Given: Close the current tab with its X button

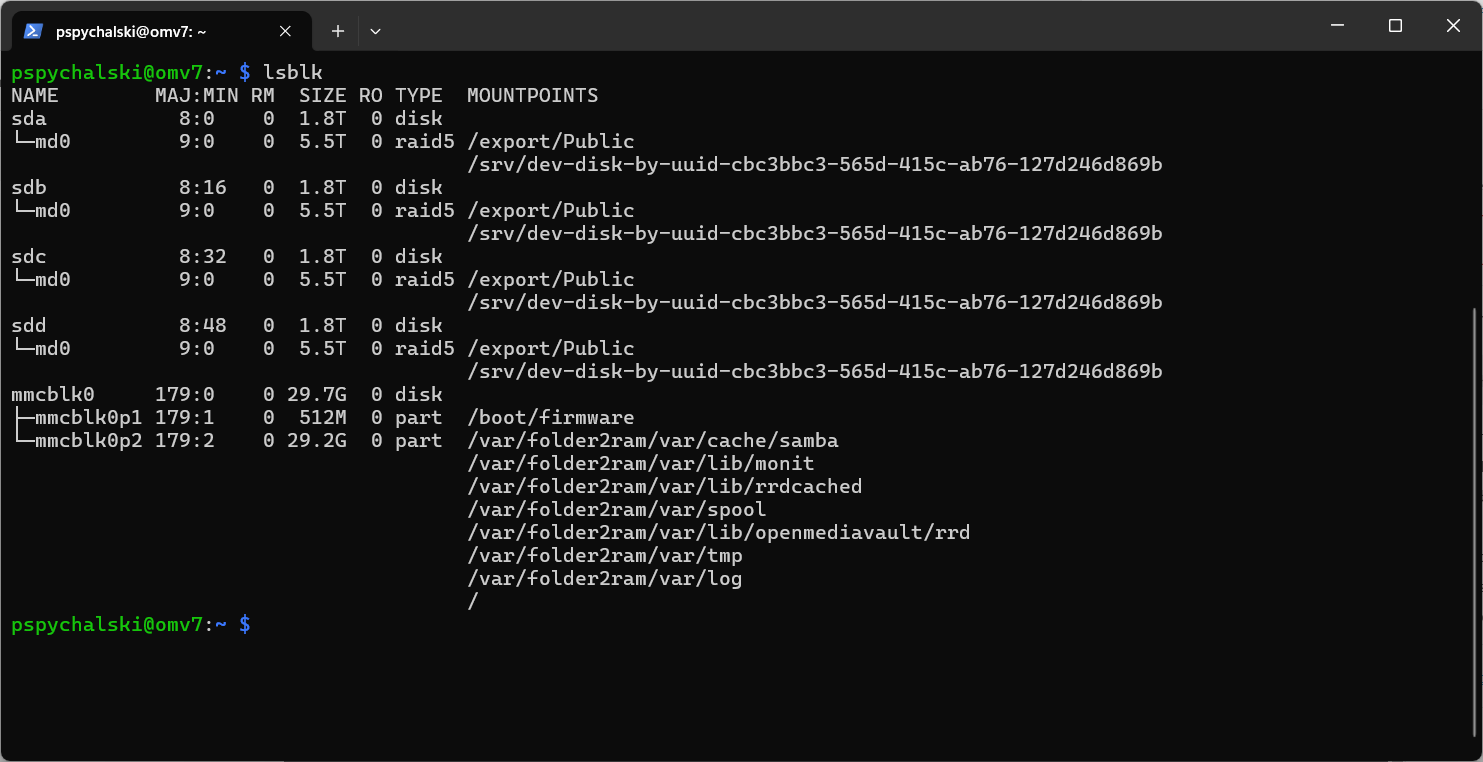Looking at the screenshot, I should [x=285, y=31].
